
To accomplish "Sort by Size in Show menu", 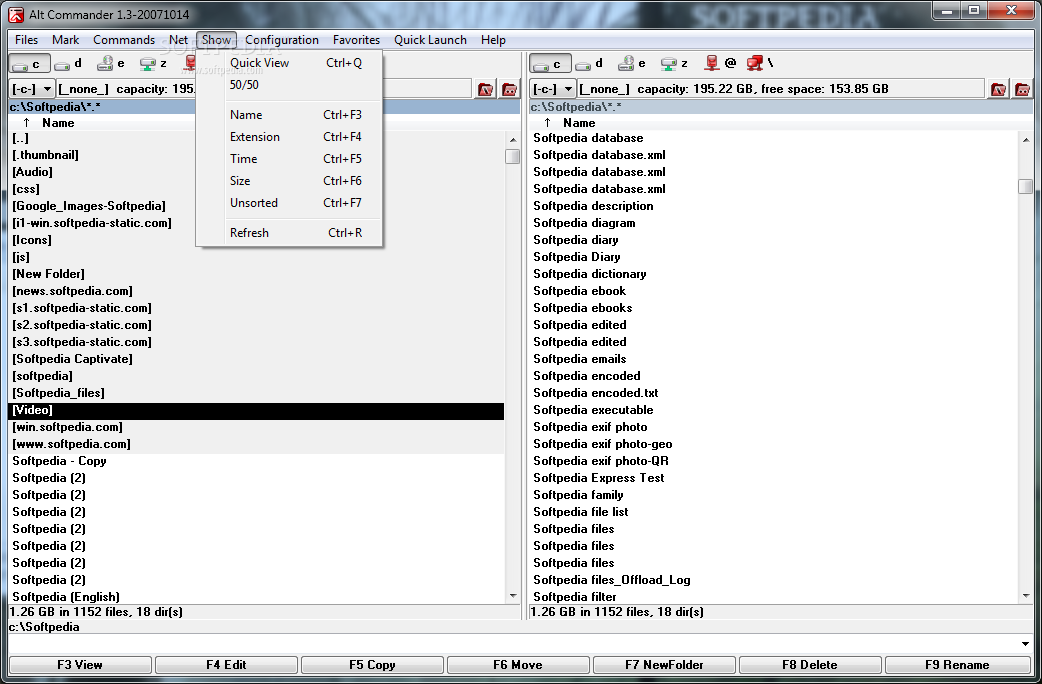I will (290, 180).
